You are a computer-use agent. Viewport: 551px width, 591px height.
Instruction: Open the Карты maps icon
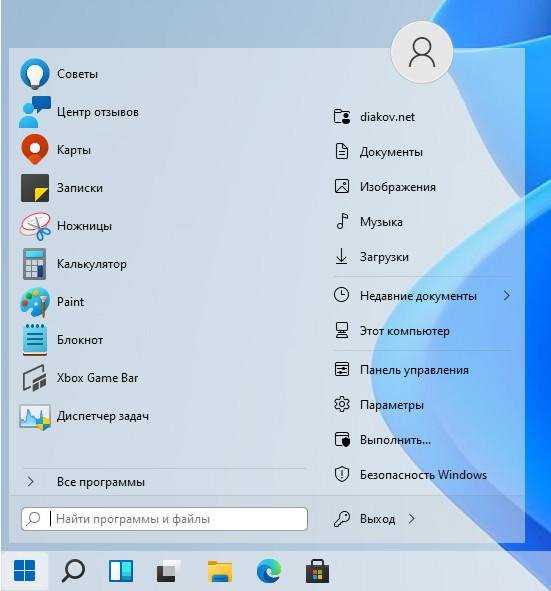35,150
